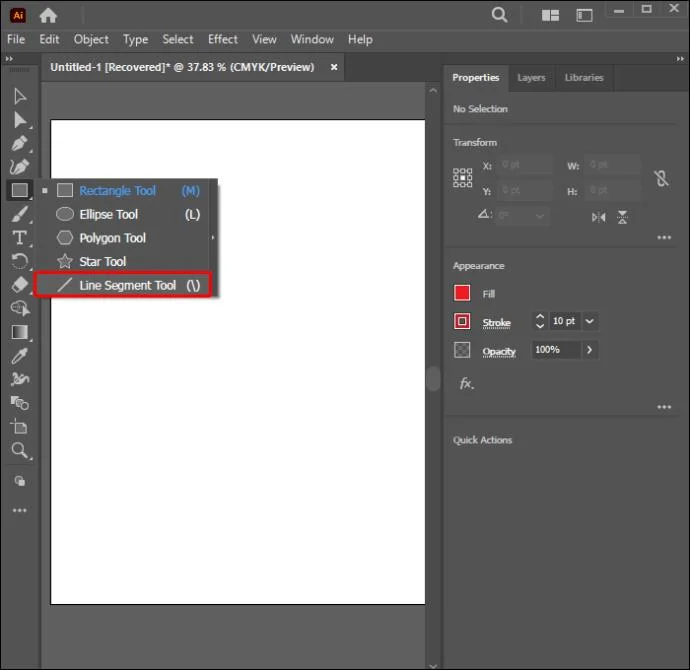Select the Type tool
The height and width of the screenshot is (670, 690).
pos(19,238)
